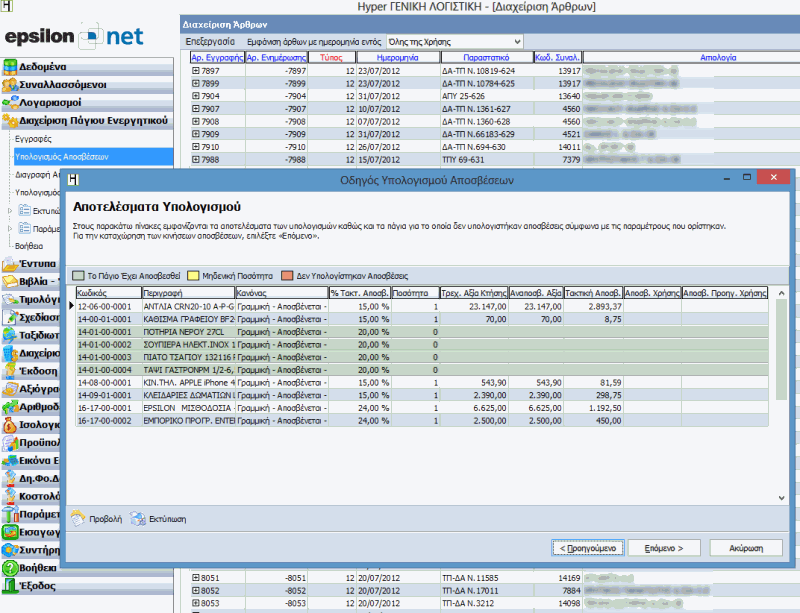Open the Βοήθεια help section icon
Screen dimensions: 800x613
(x=11, y=568)
